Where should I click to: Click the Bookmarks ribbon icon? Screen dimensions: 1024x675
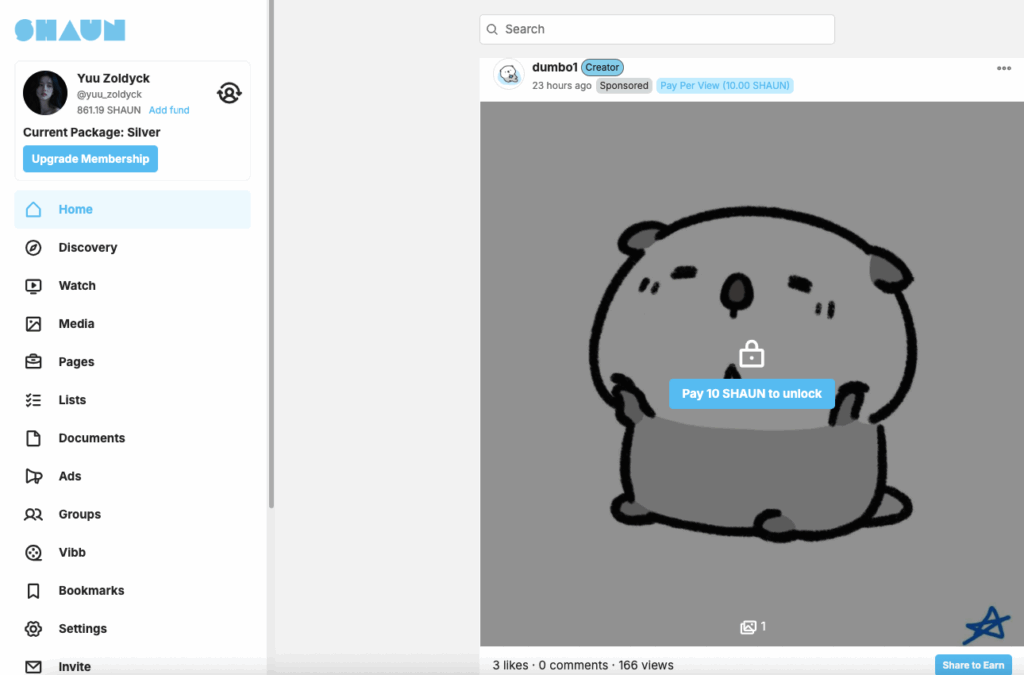(33, 591)
